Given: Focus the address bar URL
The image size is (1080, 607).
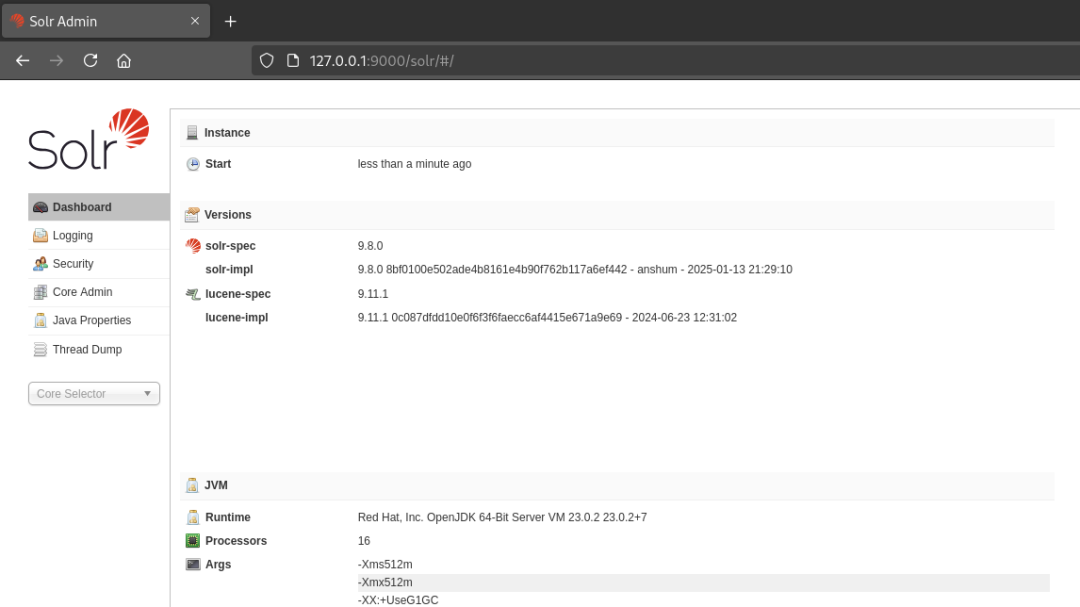Looking at the screenshot, I should (x=382, y=61).
